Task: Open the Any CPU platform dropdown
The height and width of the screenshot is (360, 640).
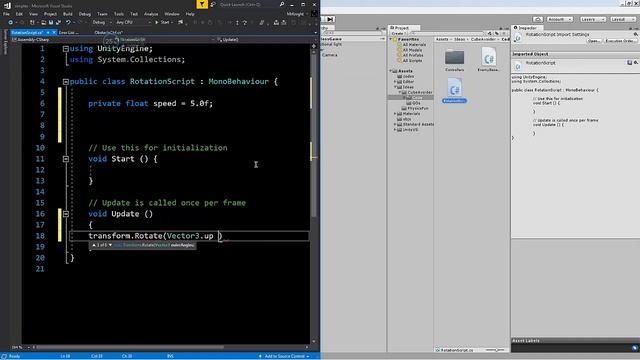Action: point(133,22)
